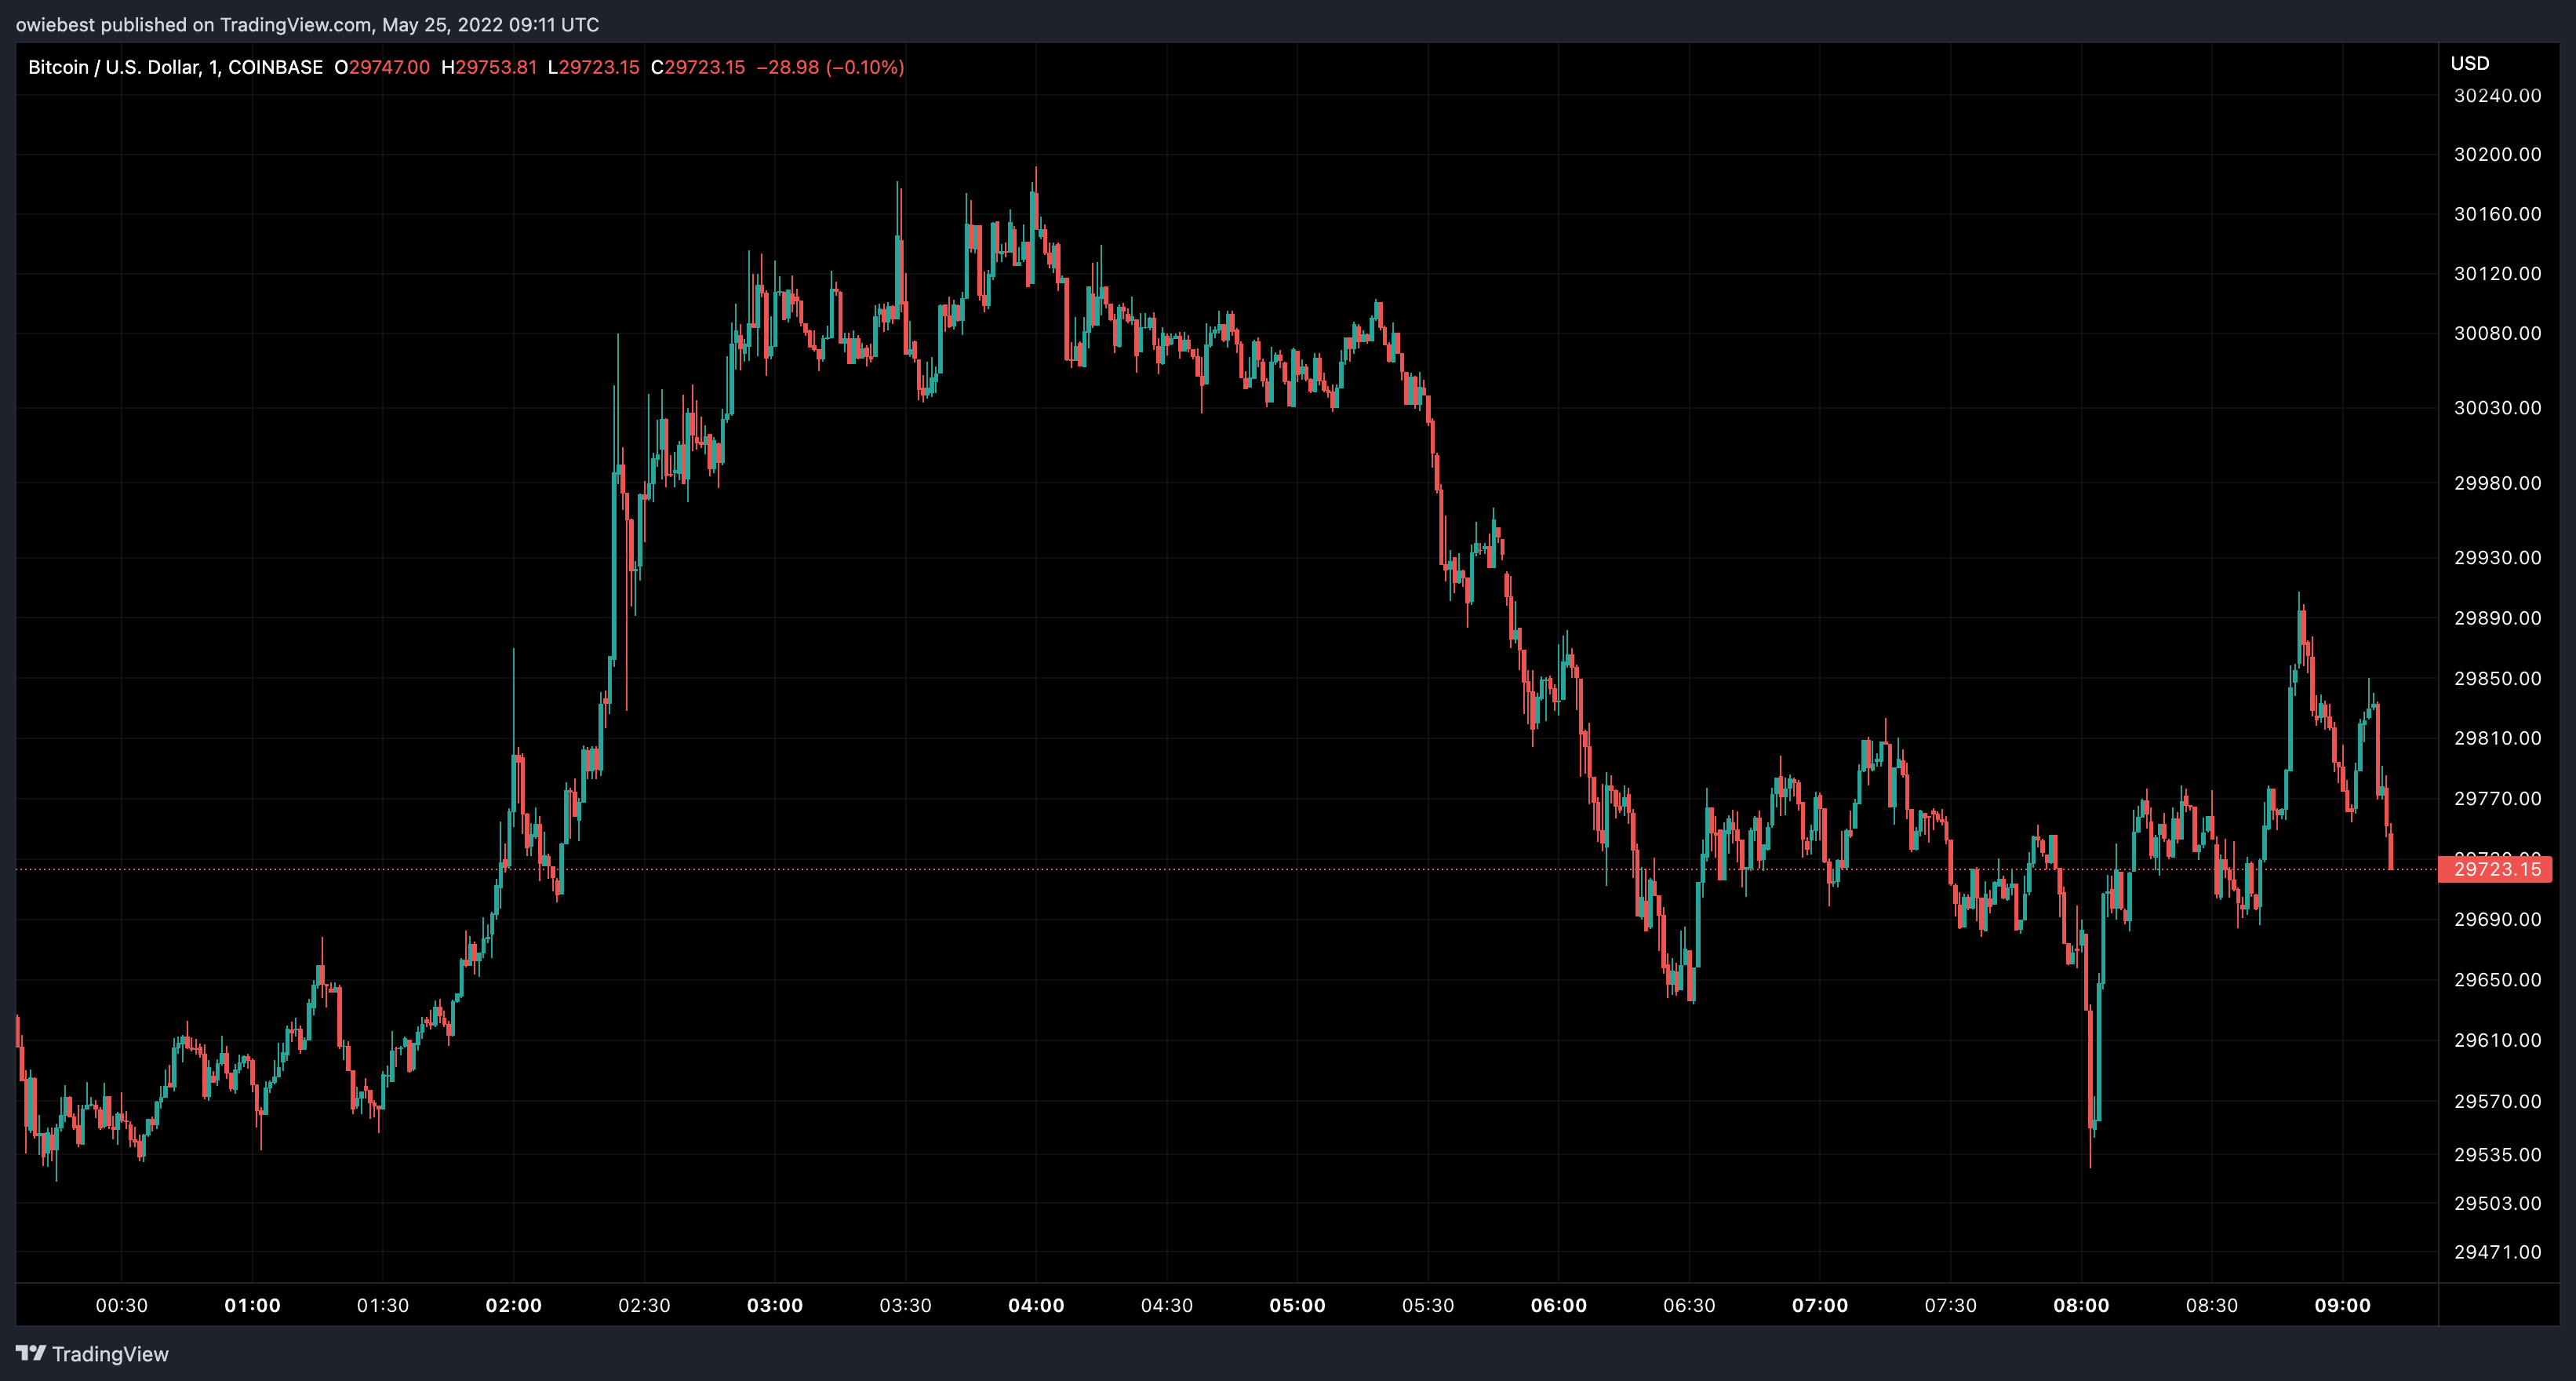The width and height of the screenshot is (2576, 1381).
Task: Click the close value C29723.15 in legend
Action: click(698, 67)
